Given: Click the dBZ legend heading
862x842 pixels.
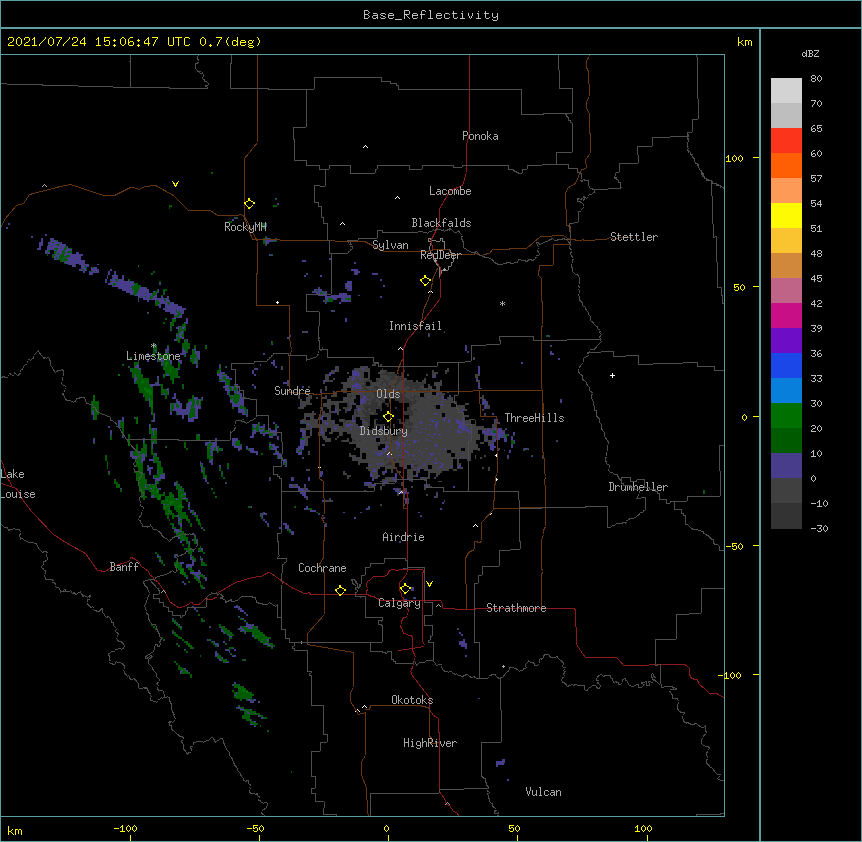Looking at the screenshot, I should 810,53.
